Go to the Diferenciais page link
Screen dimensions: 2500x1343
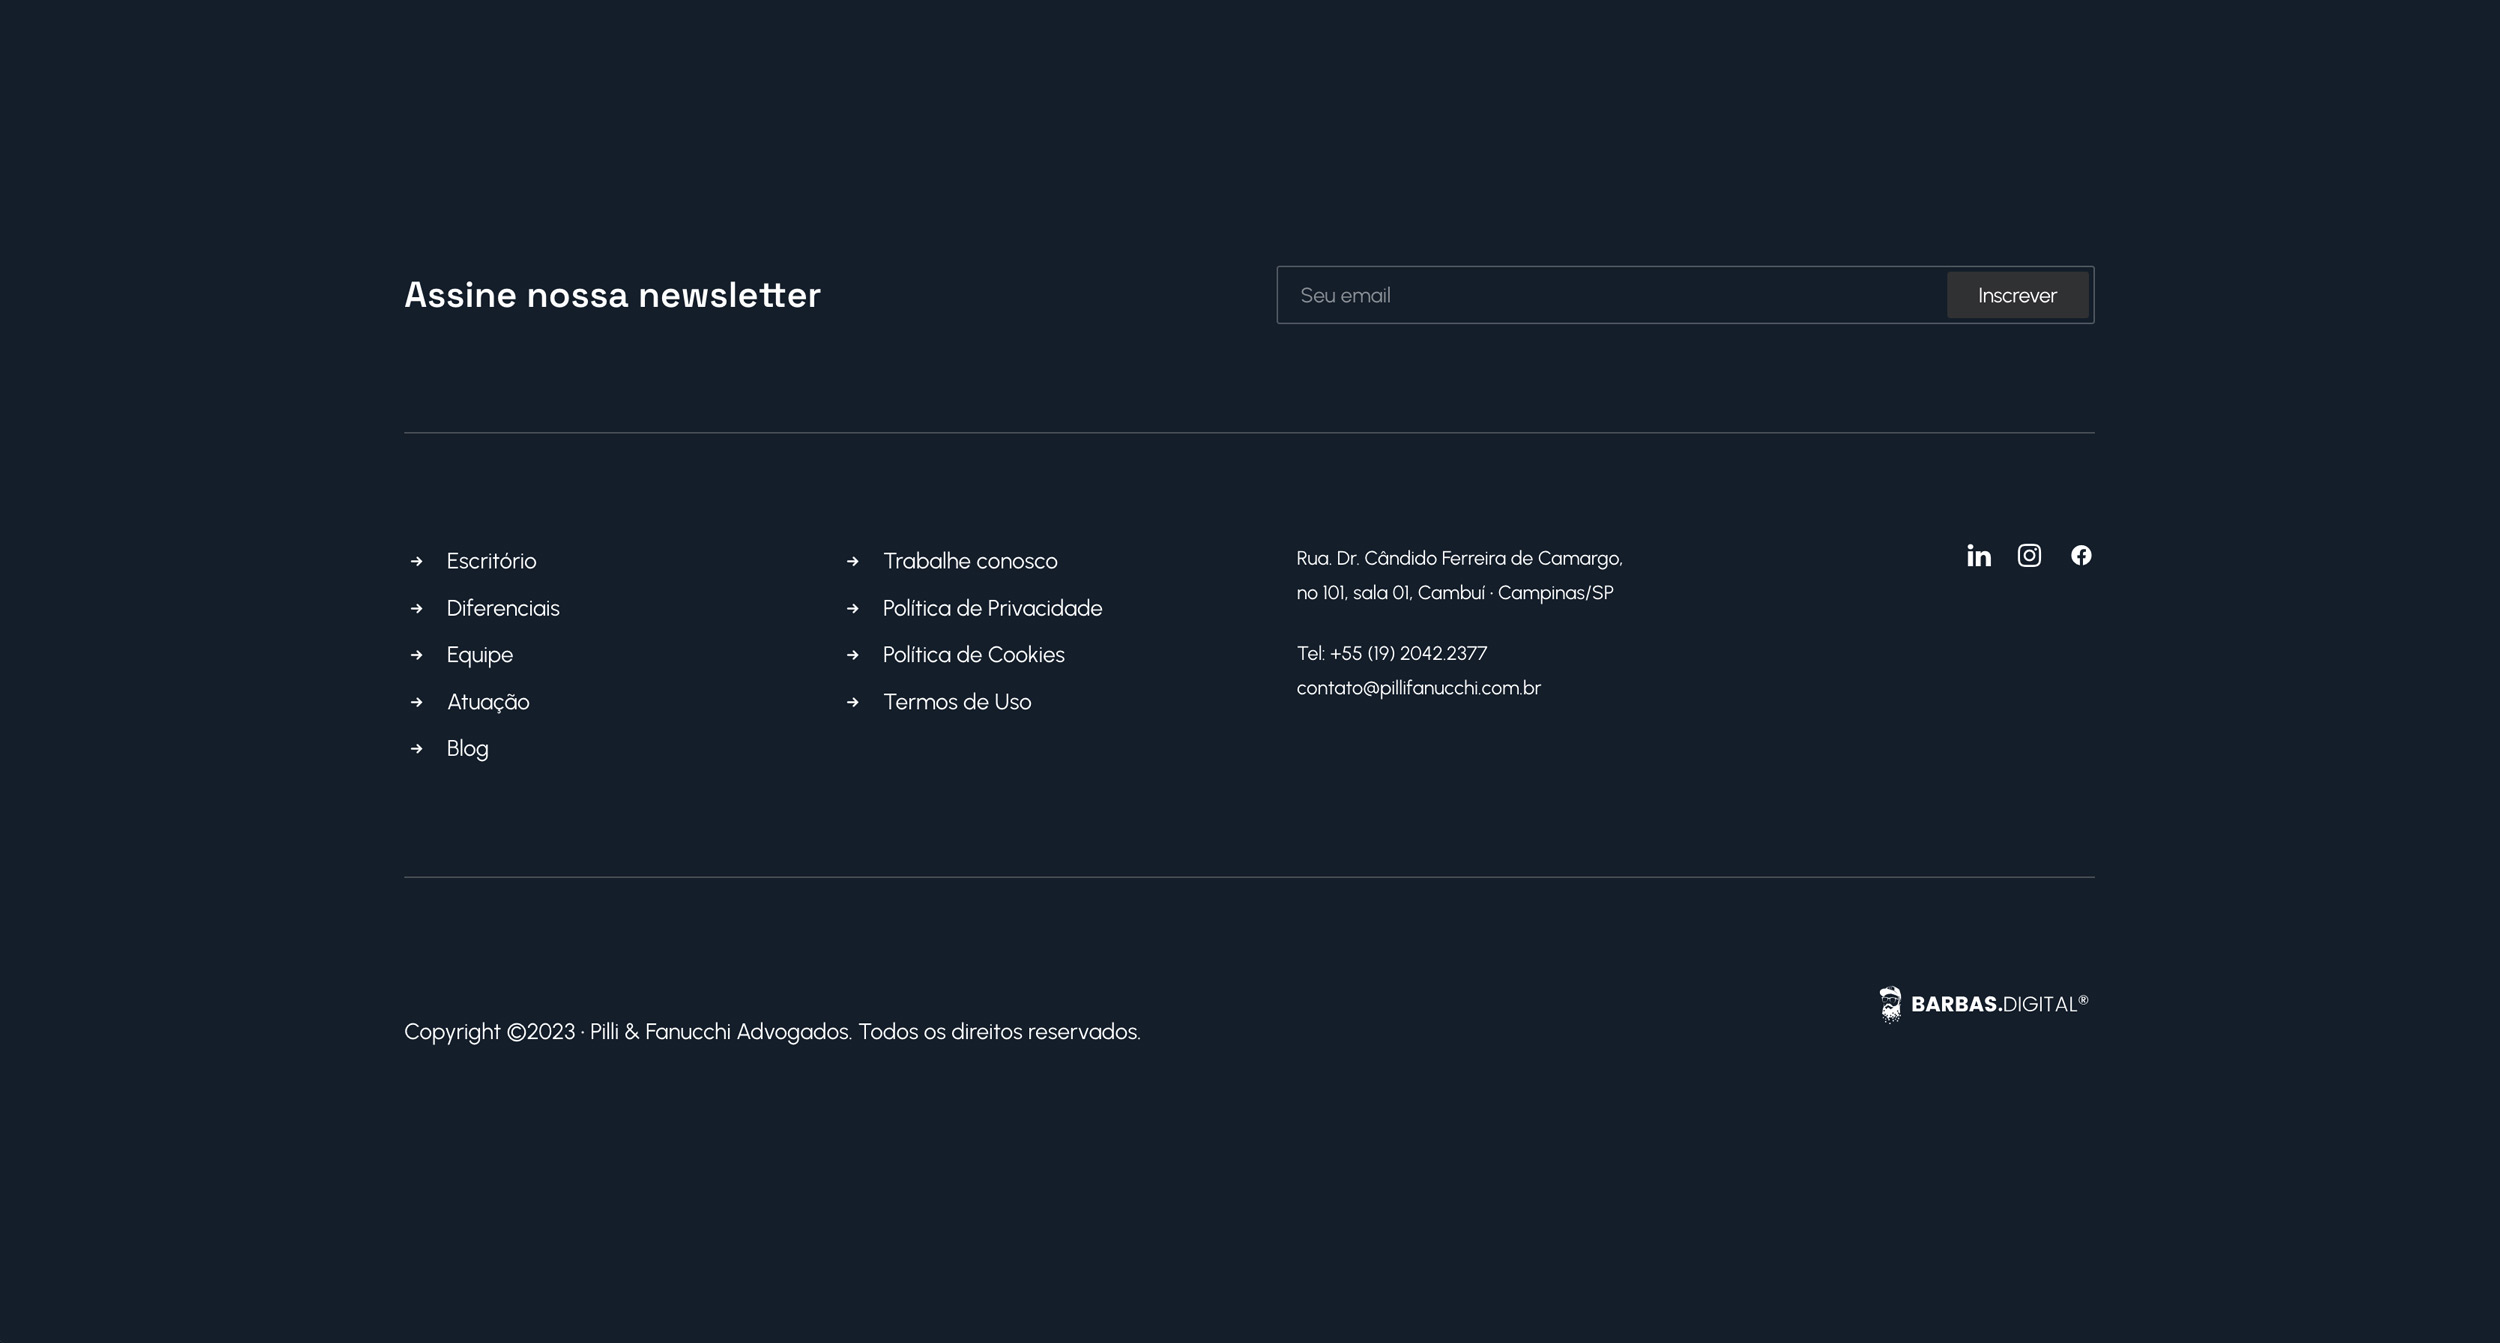point(503,609)
